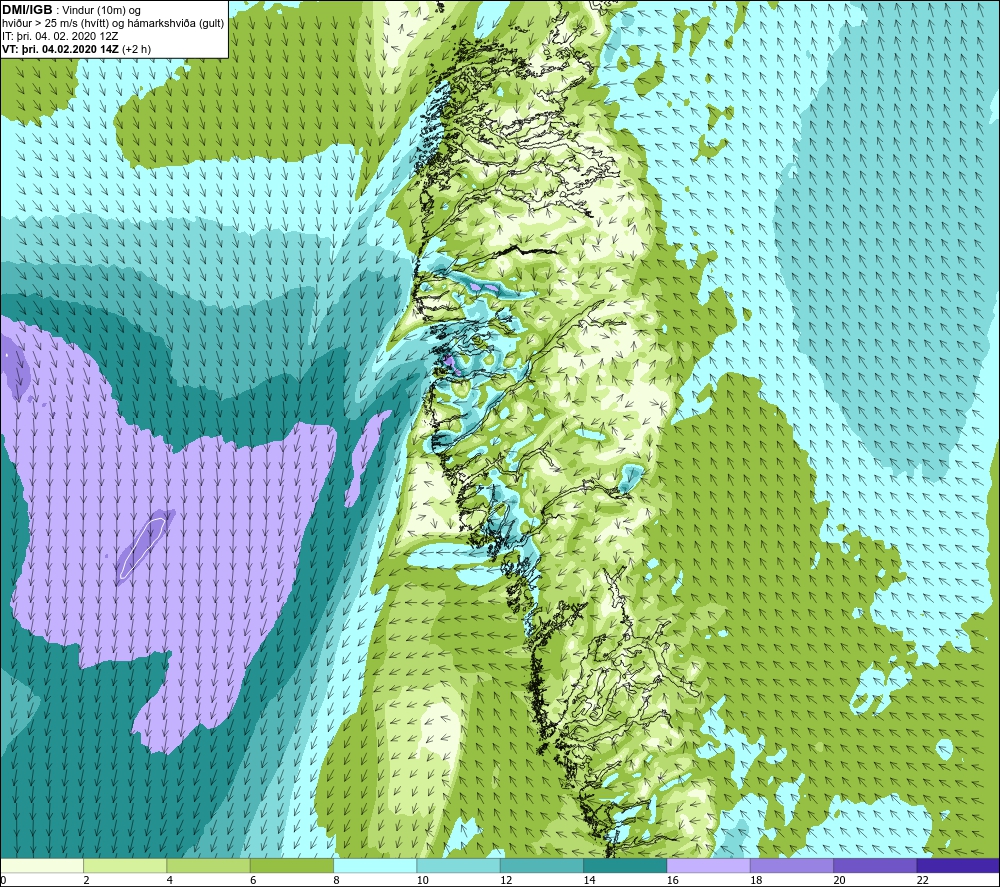Screen dimensions: 1000x887
Task: Click the legend scale label "18"
Action: (x=756, y=880)
